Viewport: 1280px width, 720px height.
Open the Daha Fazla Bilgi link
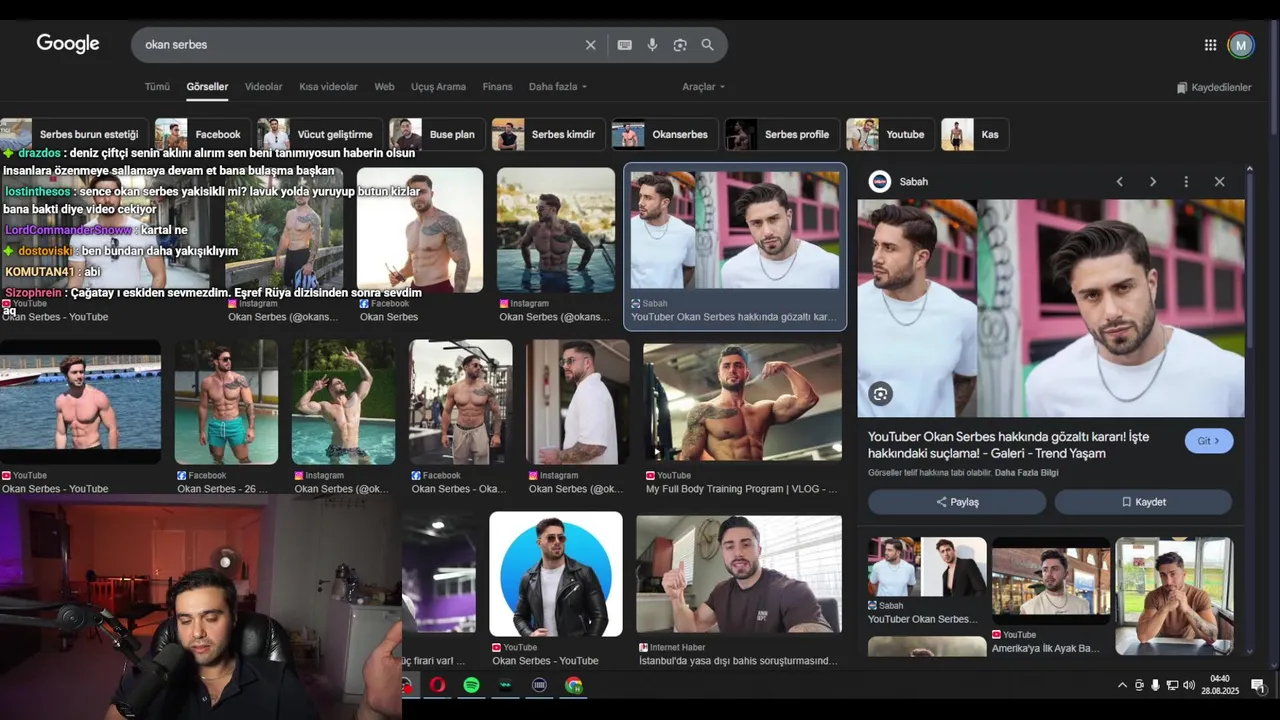coord(1026,473)
